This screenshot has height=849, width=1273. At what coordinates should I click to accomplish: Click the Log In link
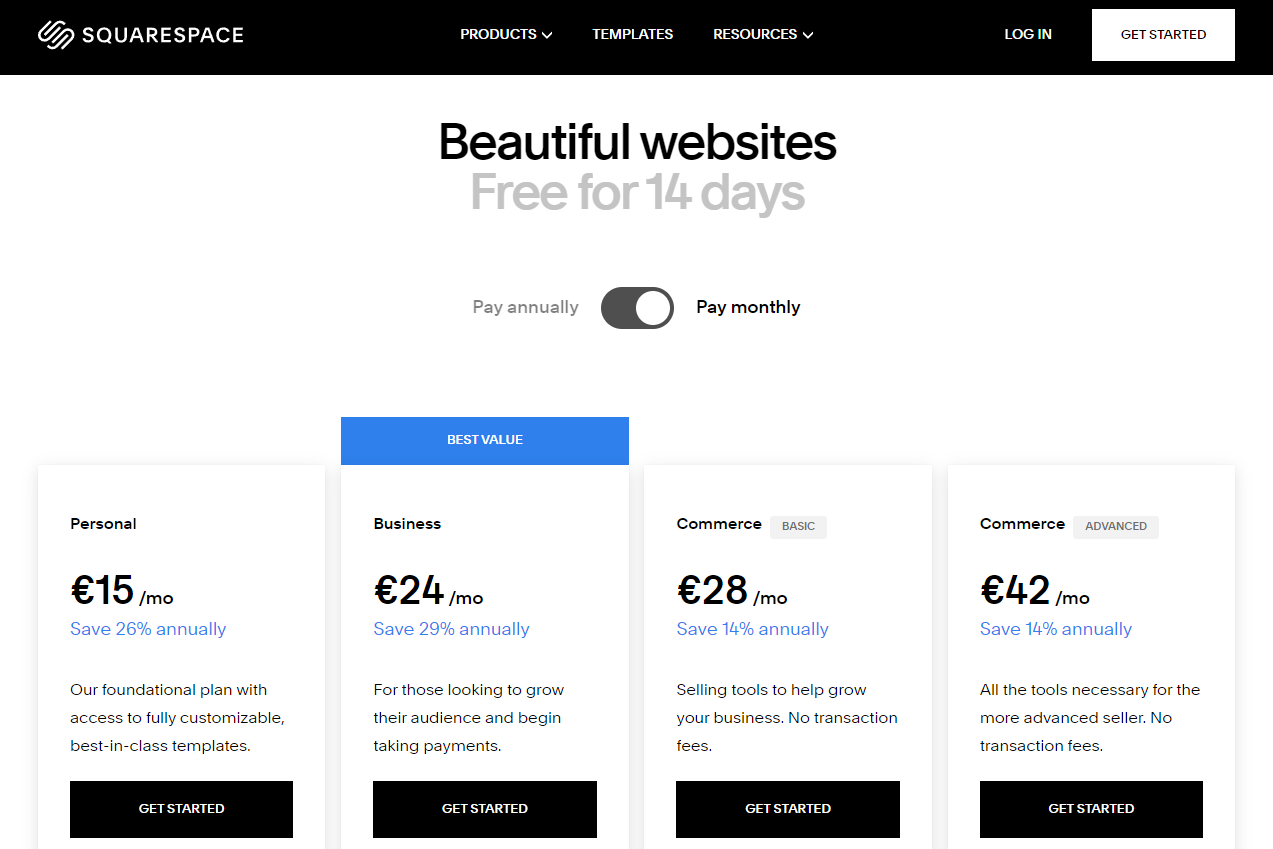[1027, 34]
